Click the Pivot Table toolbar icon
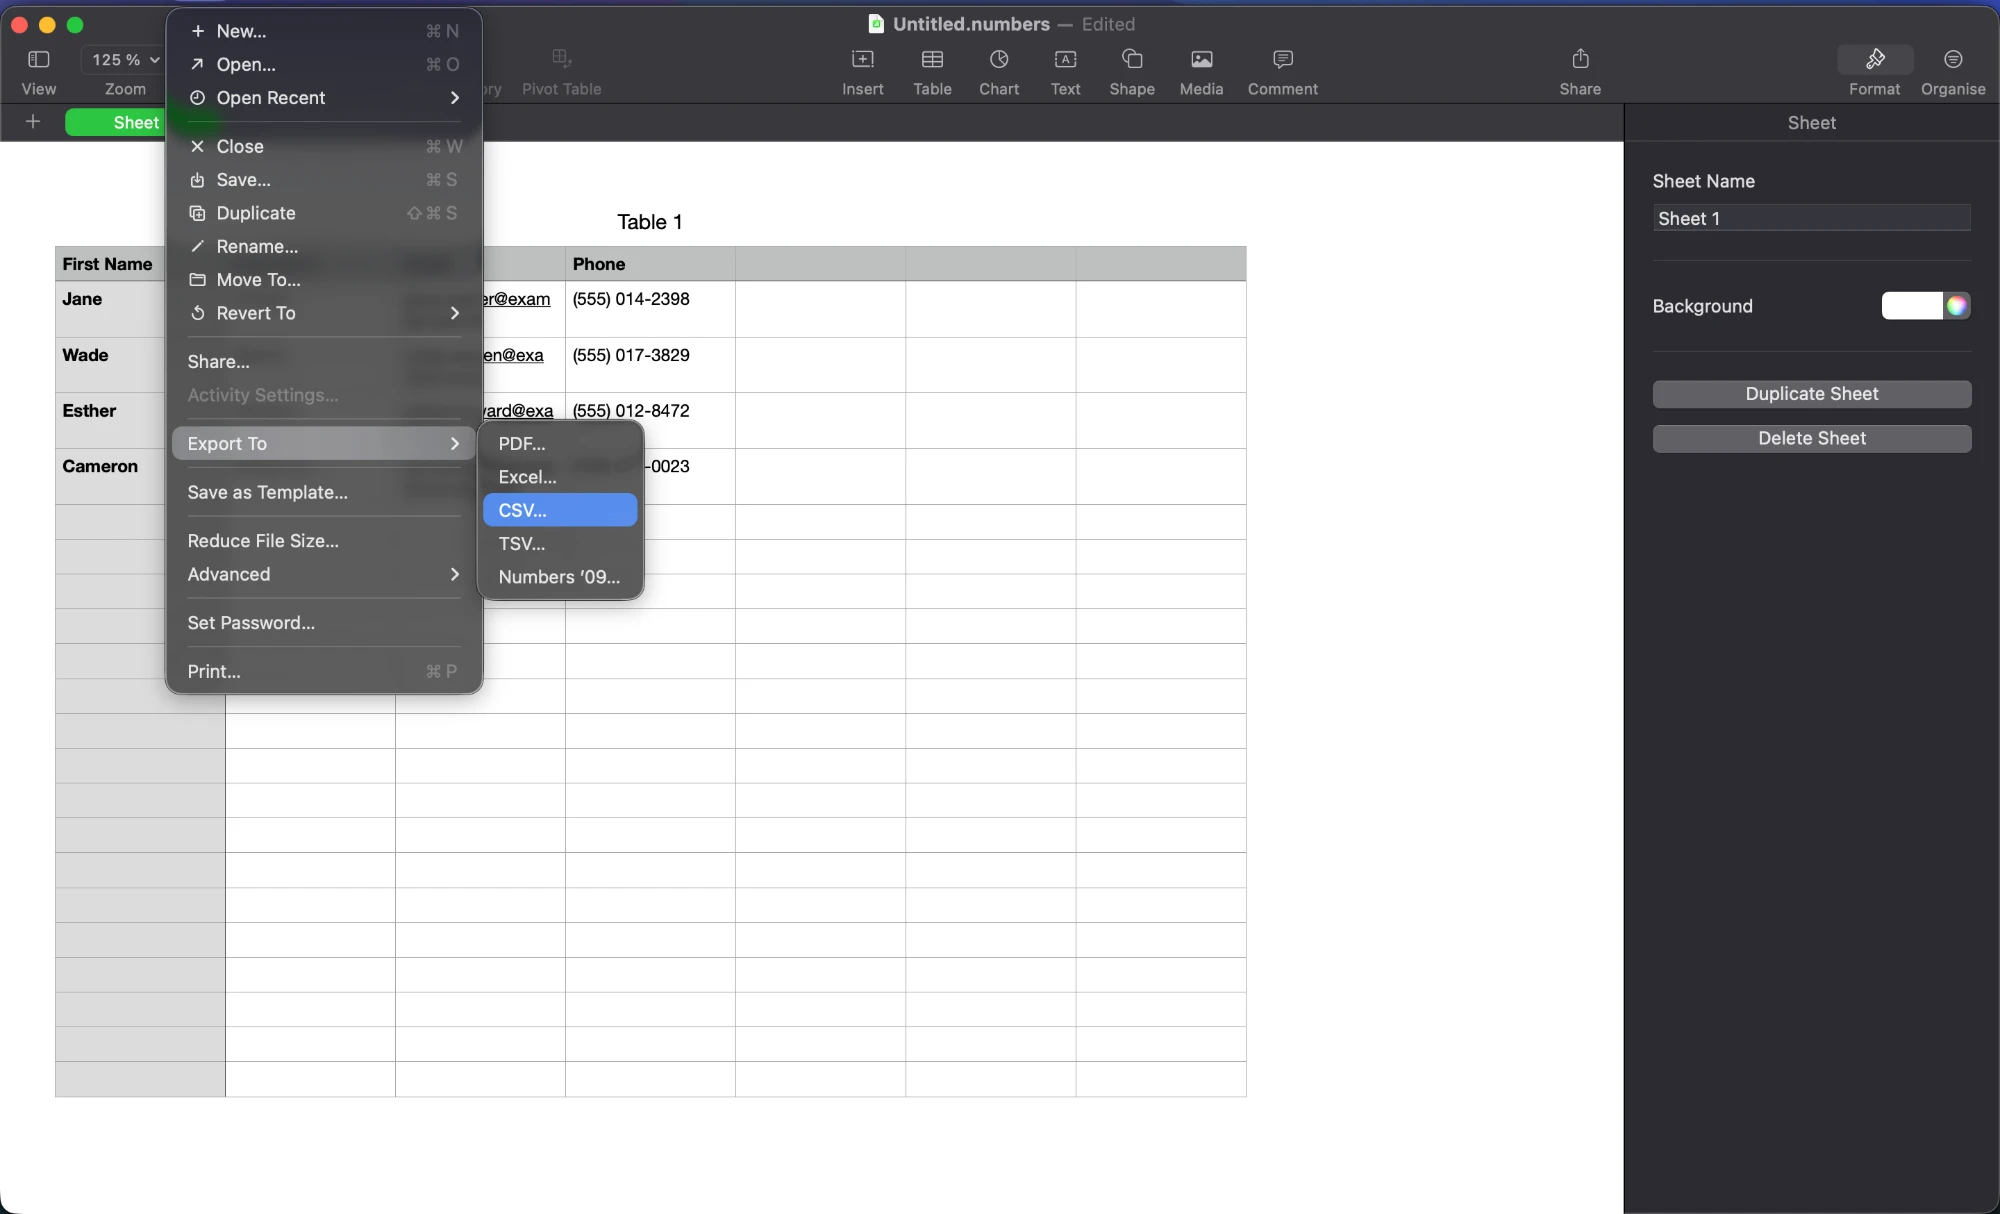The image size is (2000, 1214). click(x=562, y=59)
